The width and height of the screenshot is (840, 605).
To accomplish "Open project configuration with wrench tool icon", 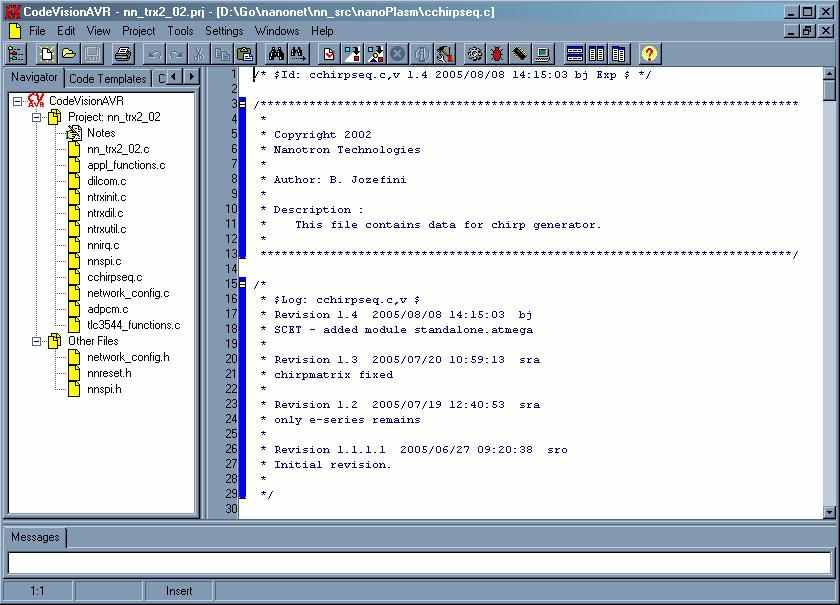I will (x=444, y=54).
